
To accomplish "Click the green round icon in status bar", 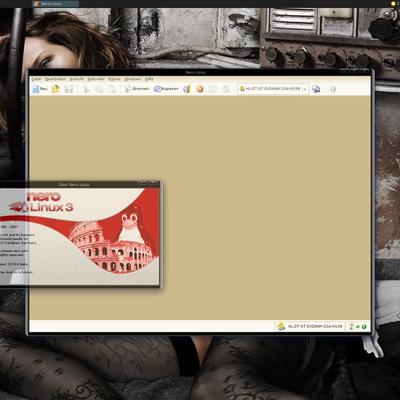I will tap(364, 327).
